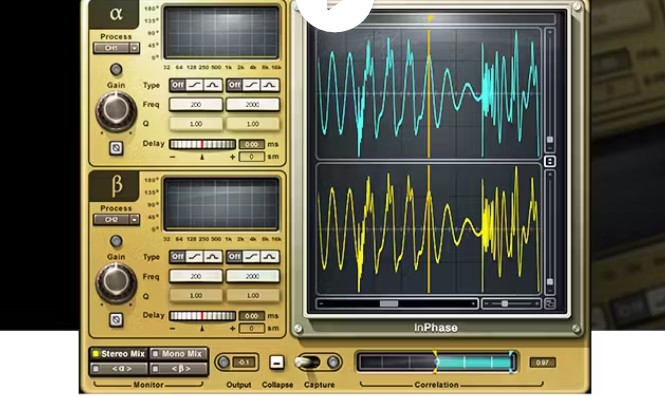Click the alpha second filter Freq field 2000

click(x=252, y=104)
